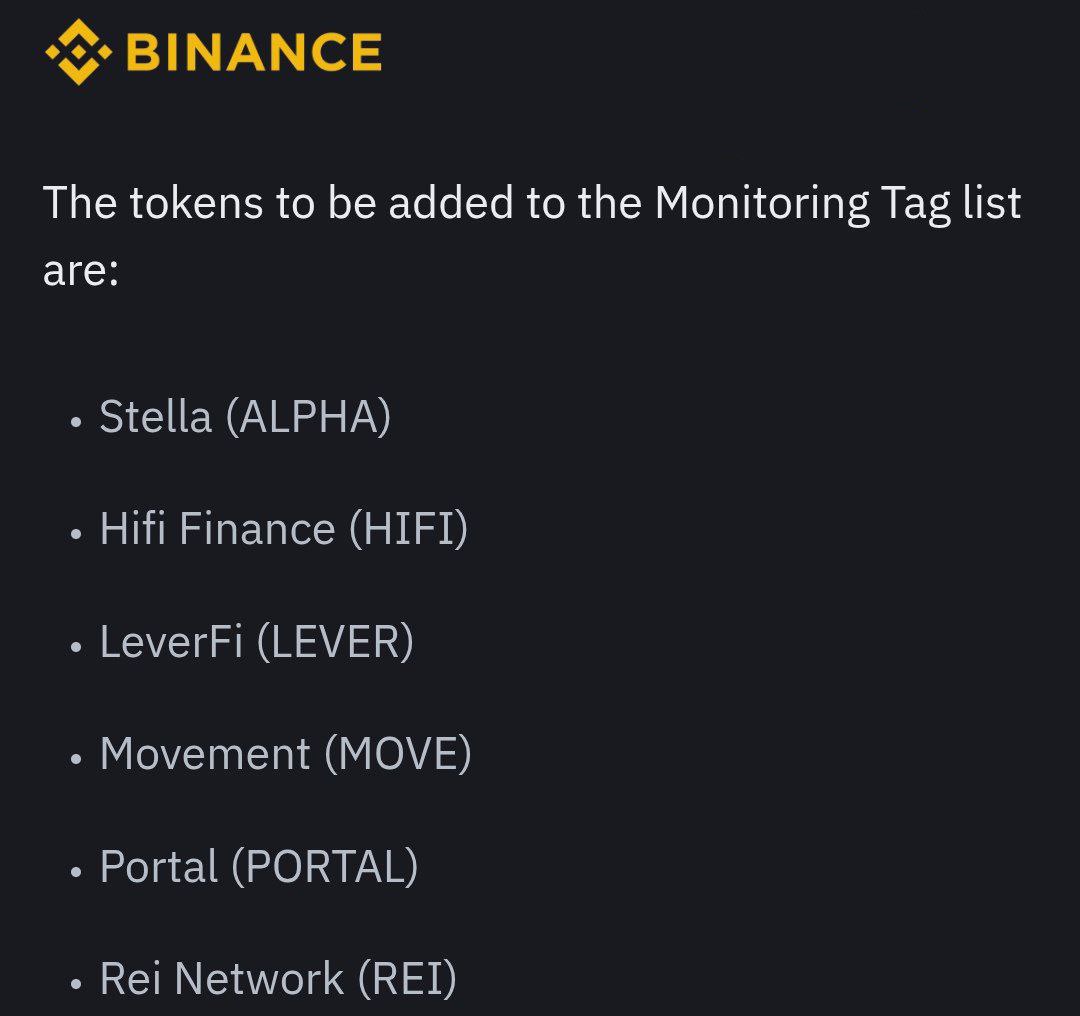This screenshot has width=1080, height=1016.
Task: Click the word Stella in the list
Action: [156, 417]
